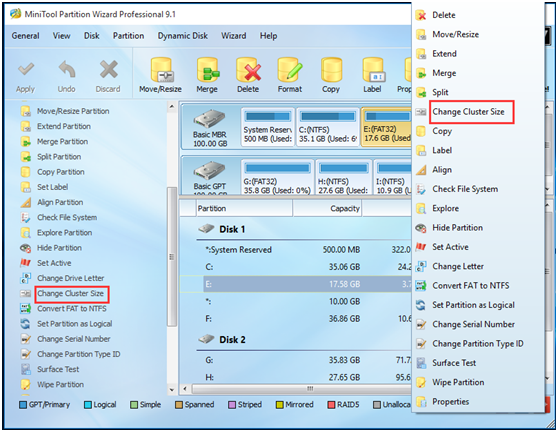This screenshot has width=558, height=432.
Task: Click Merge Partition sidebar link
Action: [62, 142]
